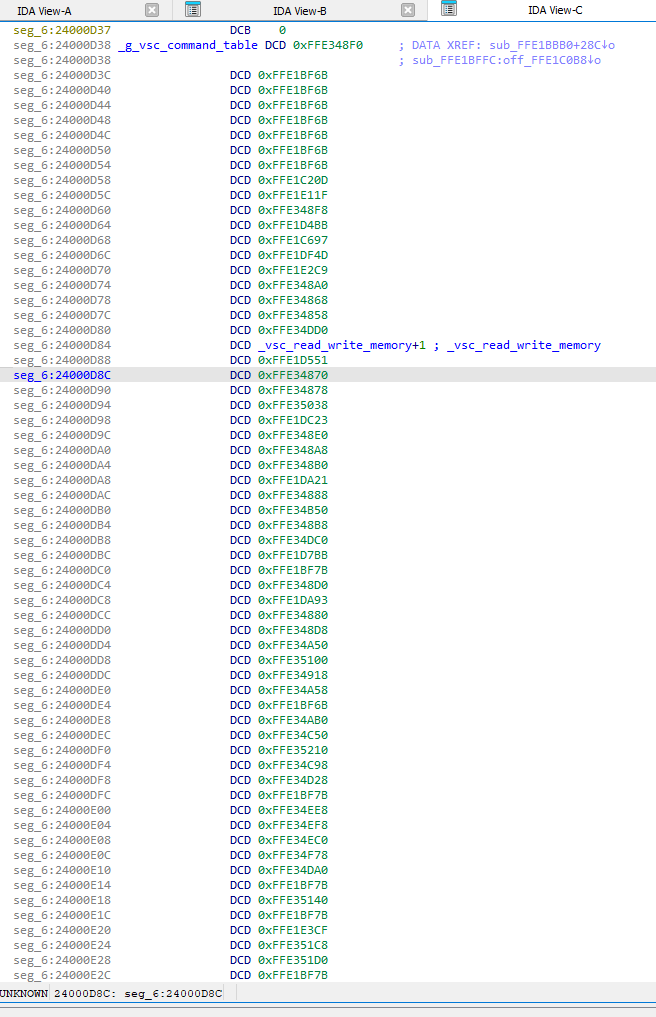Viewport: 656px width, 1017px height.
Task: Click value 0xFFE34F78
Action: tap(293, 855)
